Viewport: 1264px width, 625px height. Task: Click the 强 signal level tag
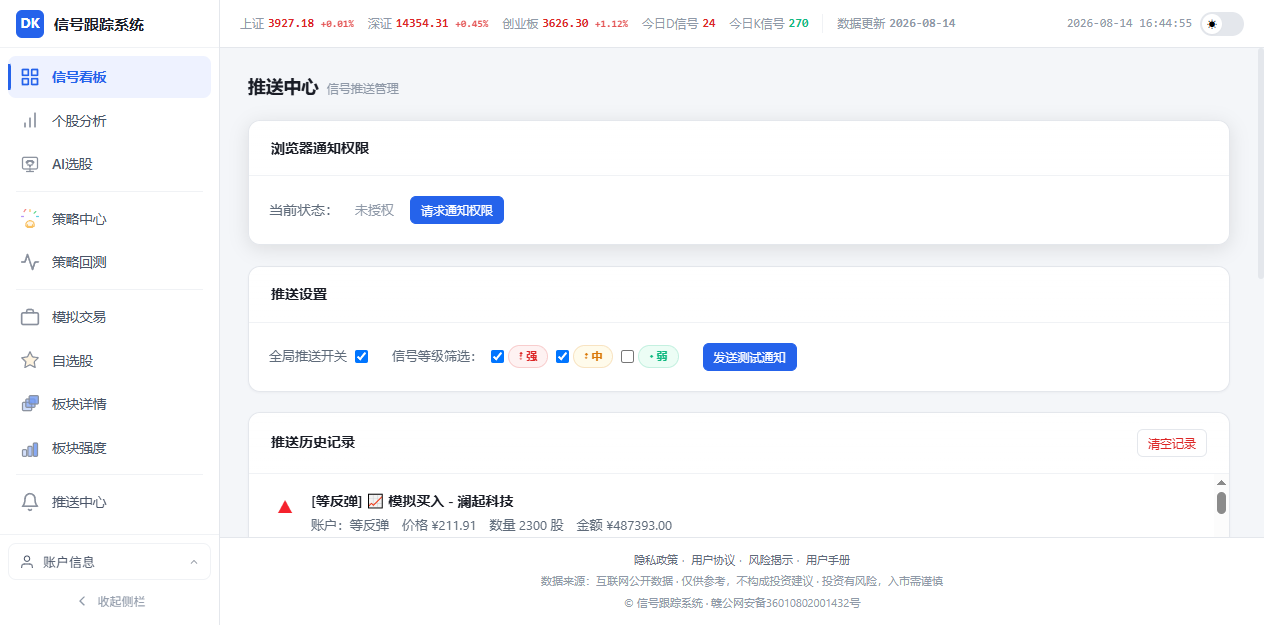(528, 356)
